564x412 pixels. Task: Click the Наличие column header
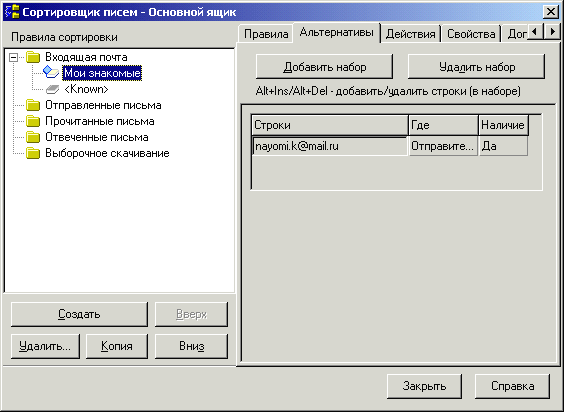[x=503, y=125]
